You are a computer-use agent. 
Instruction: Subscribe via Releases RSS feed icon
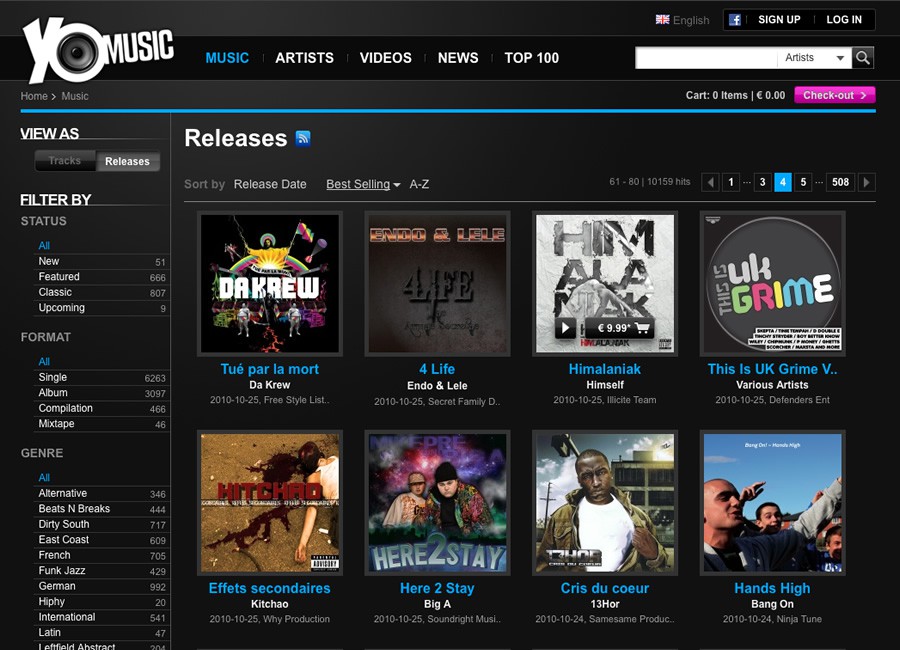303,138
